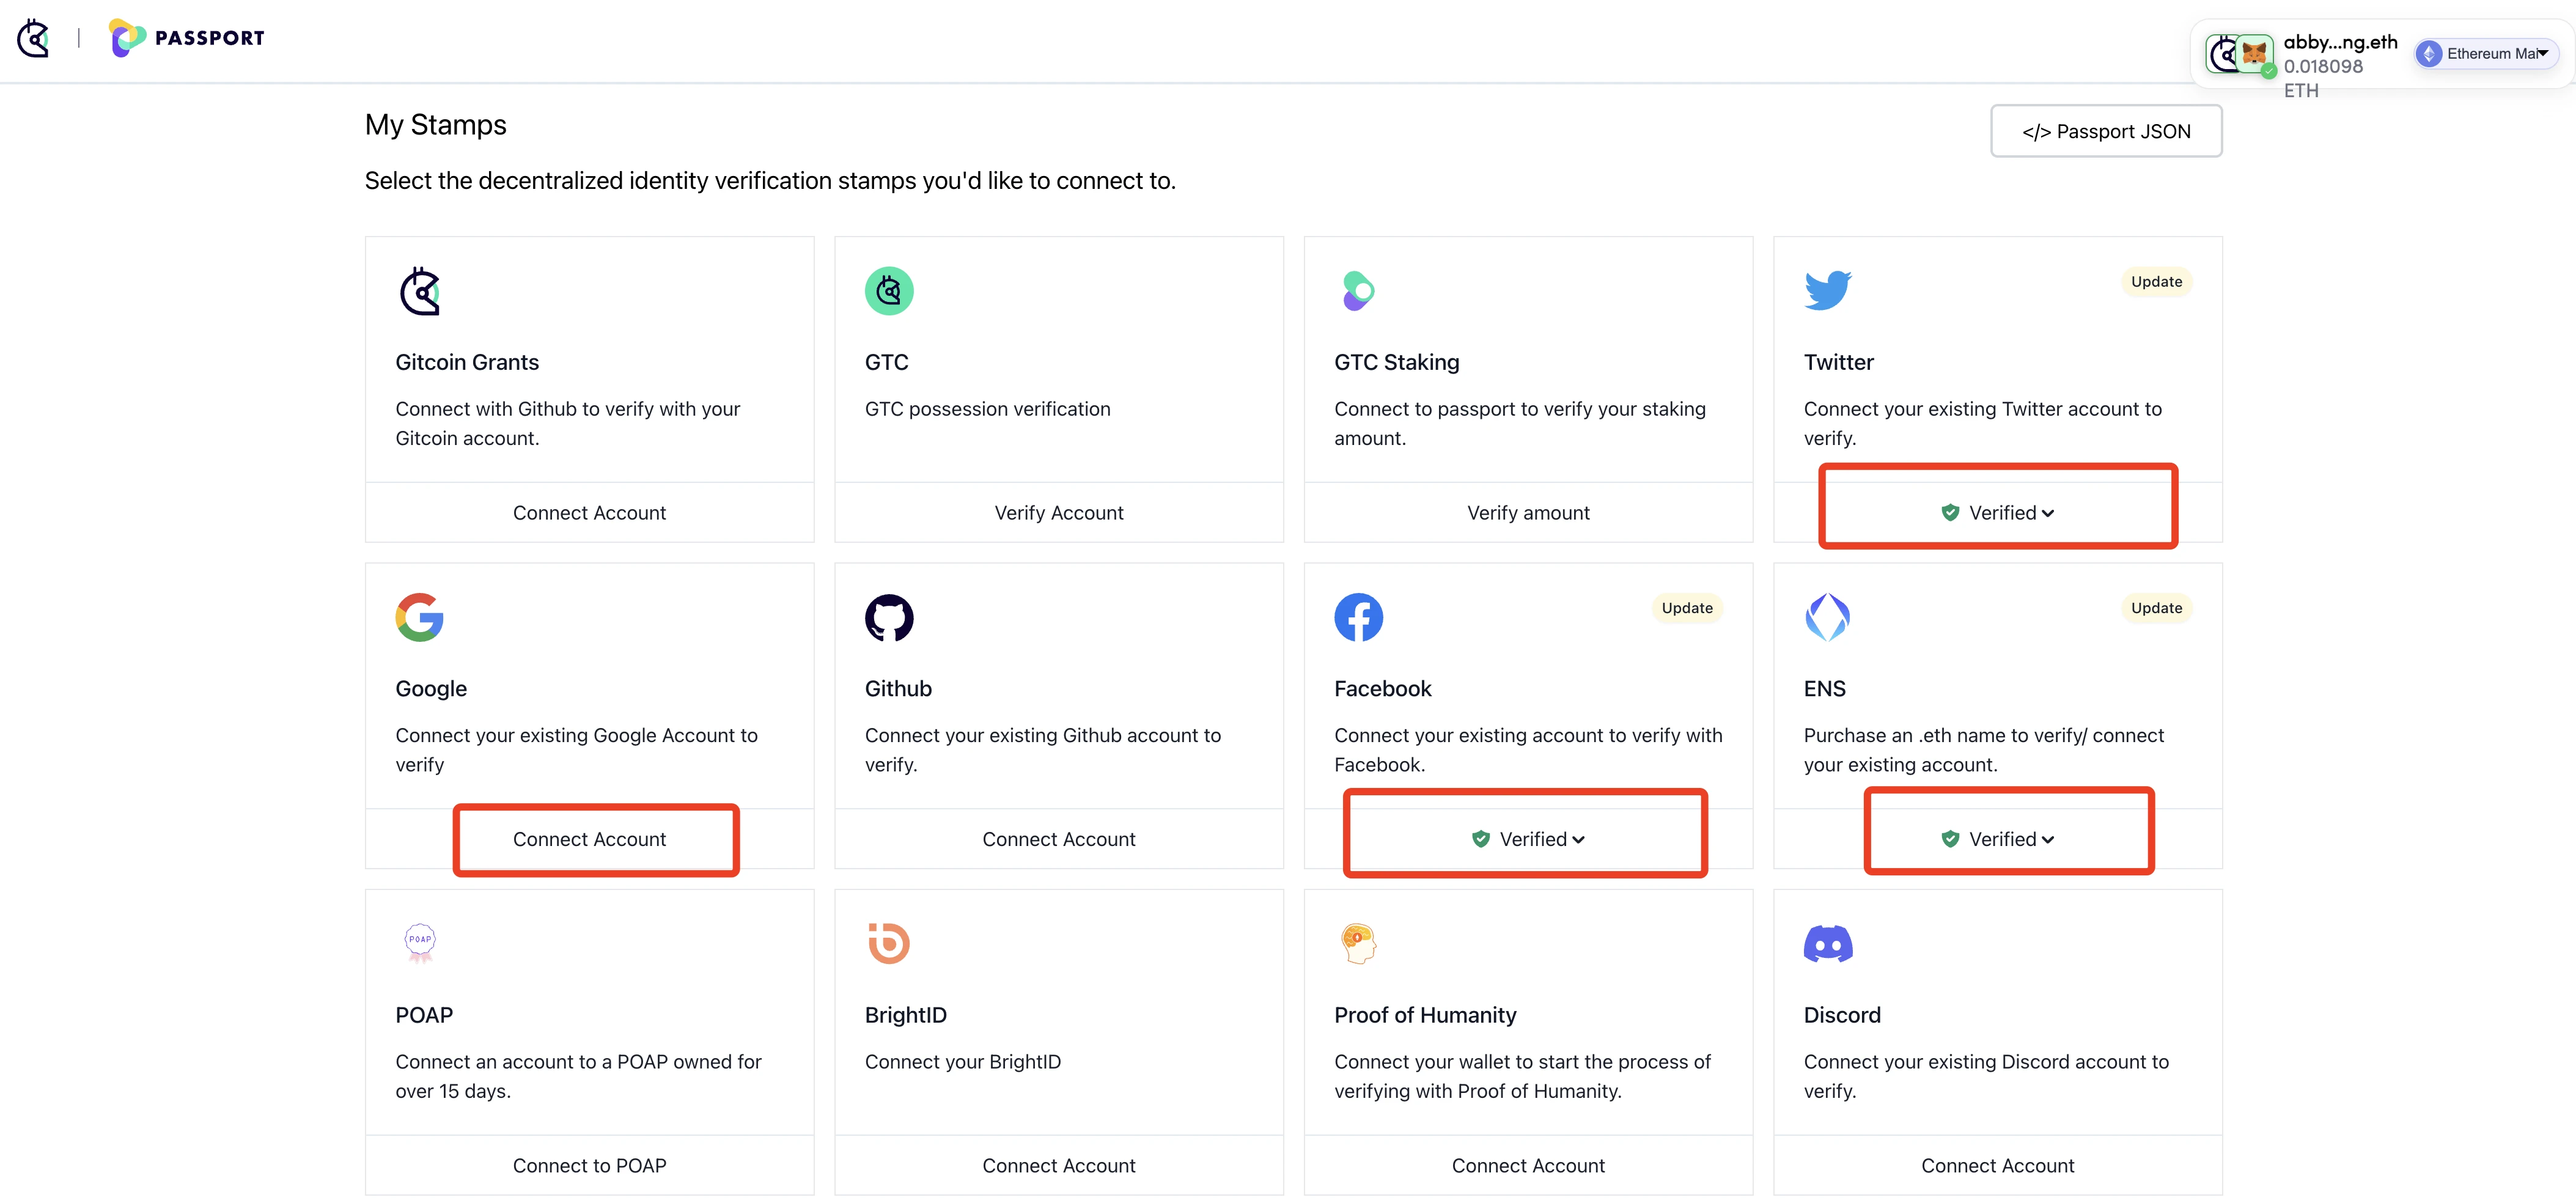Click the GitHub octocat icon

coord(889,616)
